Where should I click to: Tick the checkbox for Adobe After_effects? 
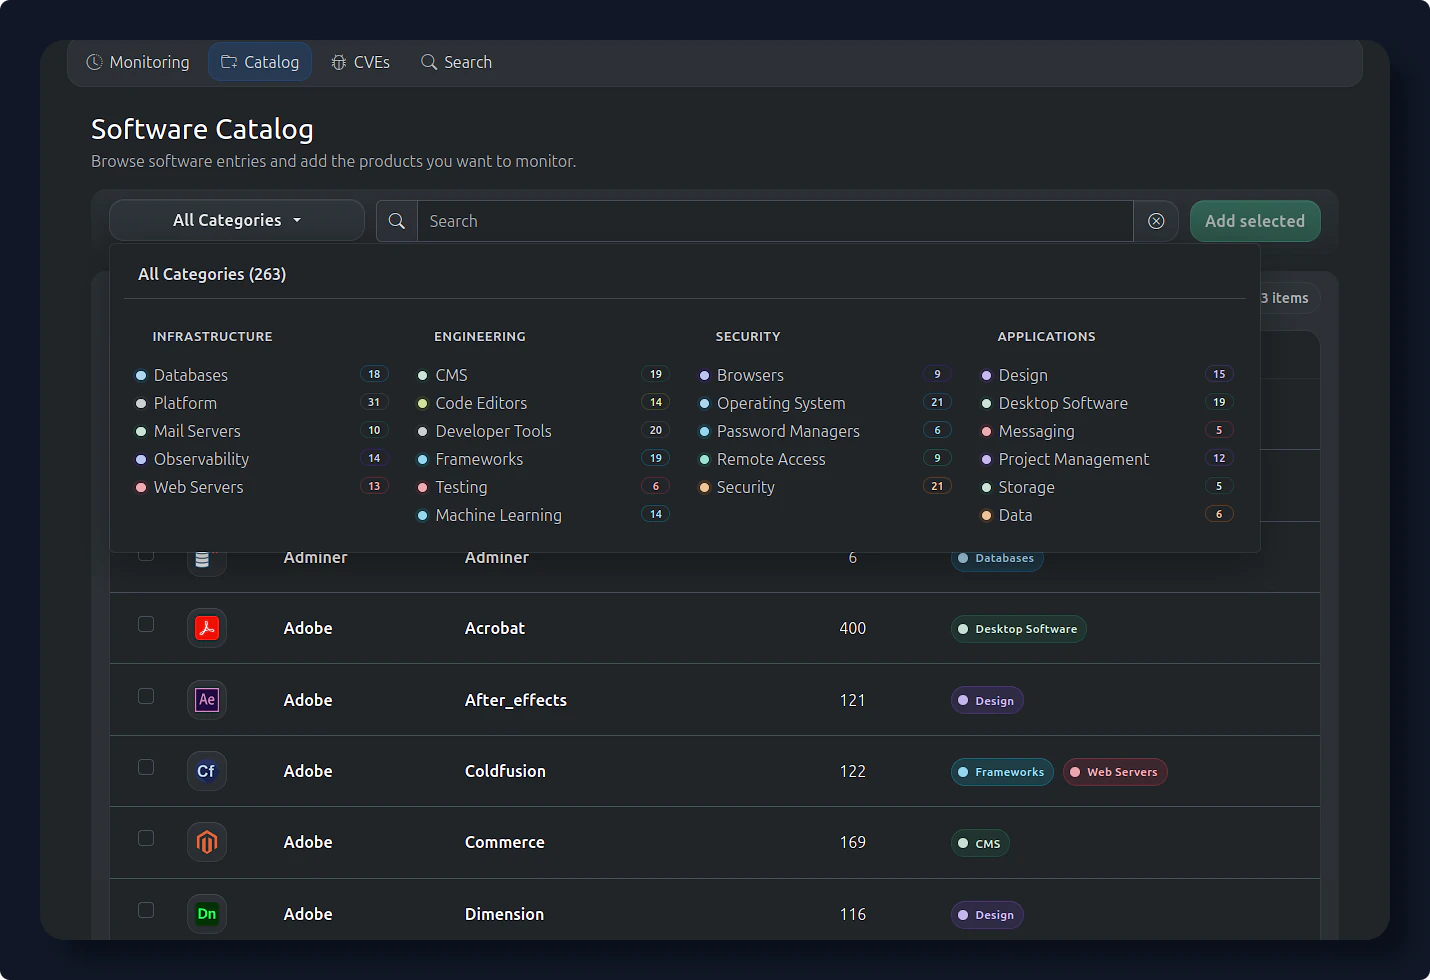146,696
